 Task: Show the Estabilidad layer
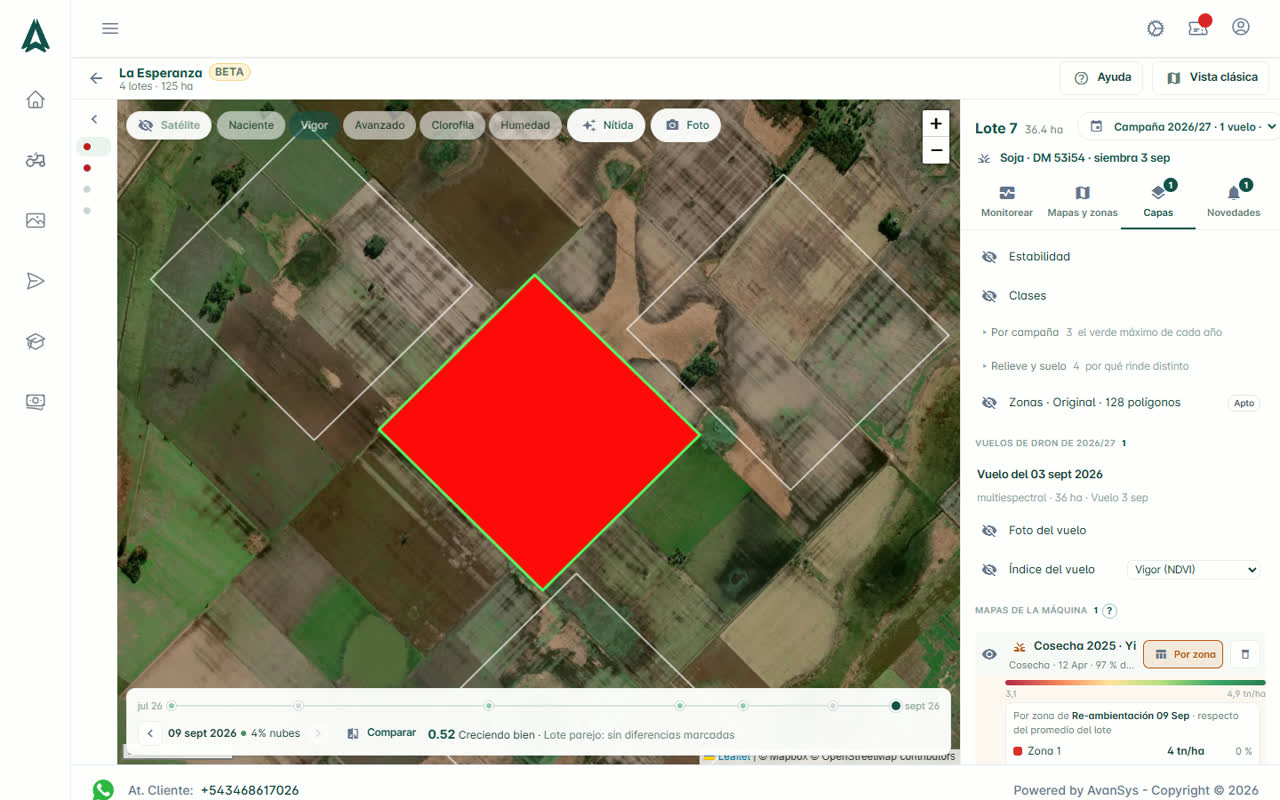tap(989, 257)
